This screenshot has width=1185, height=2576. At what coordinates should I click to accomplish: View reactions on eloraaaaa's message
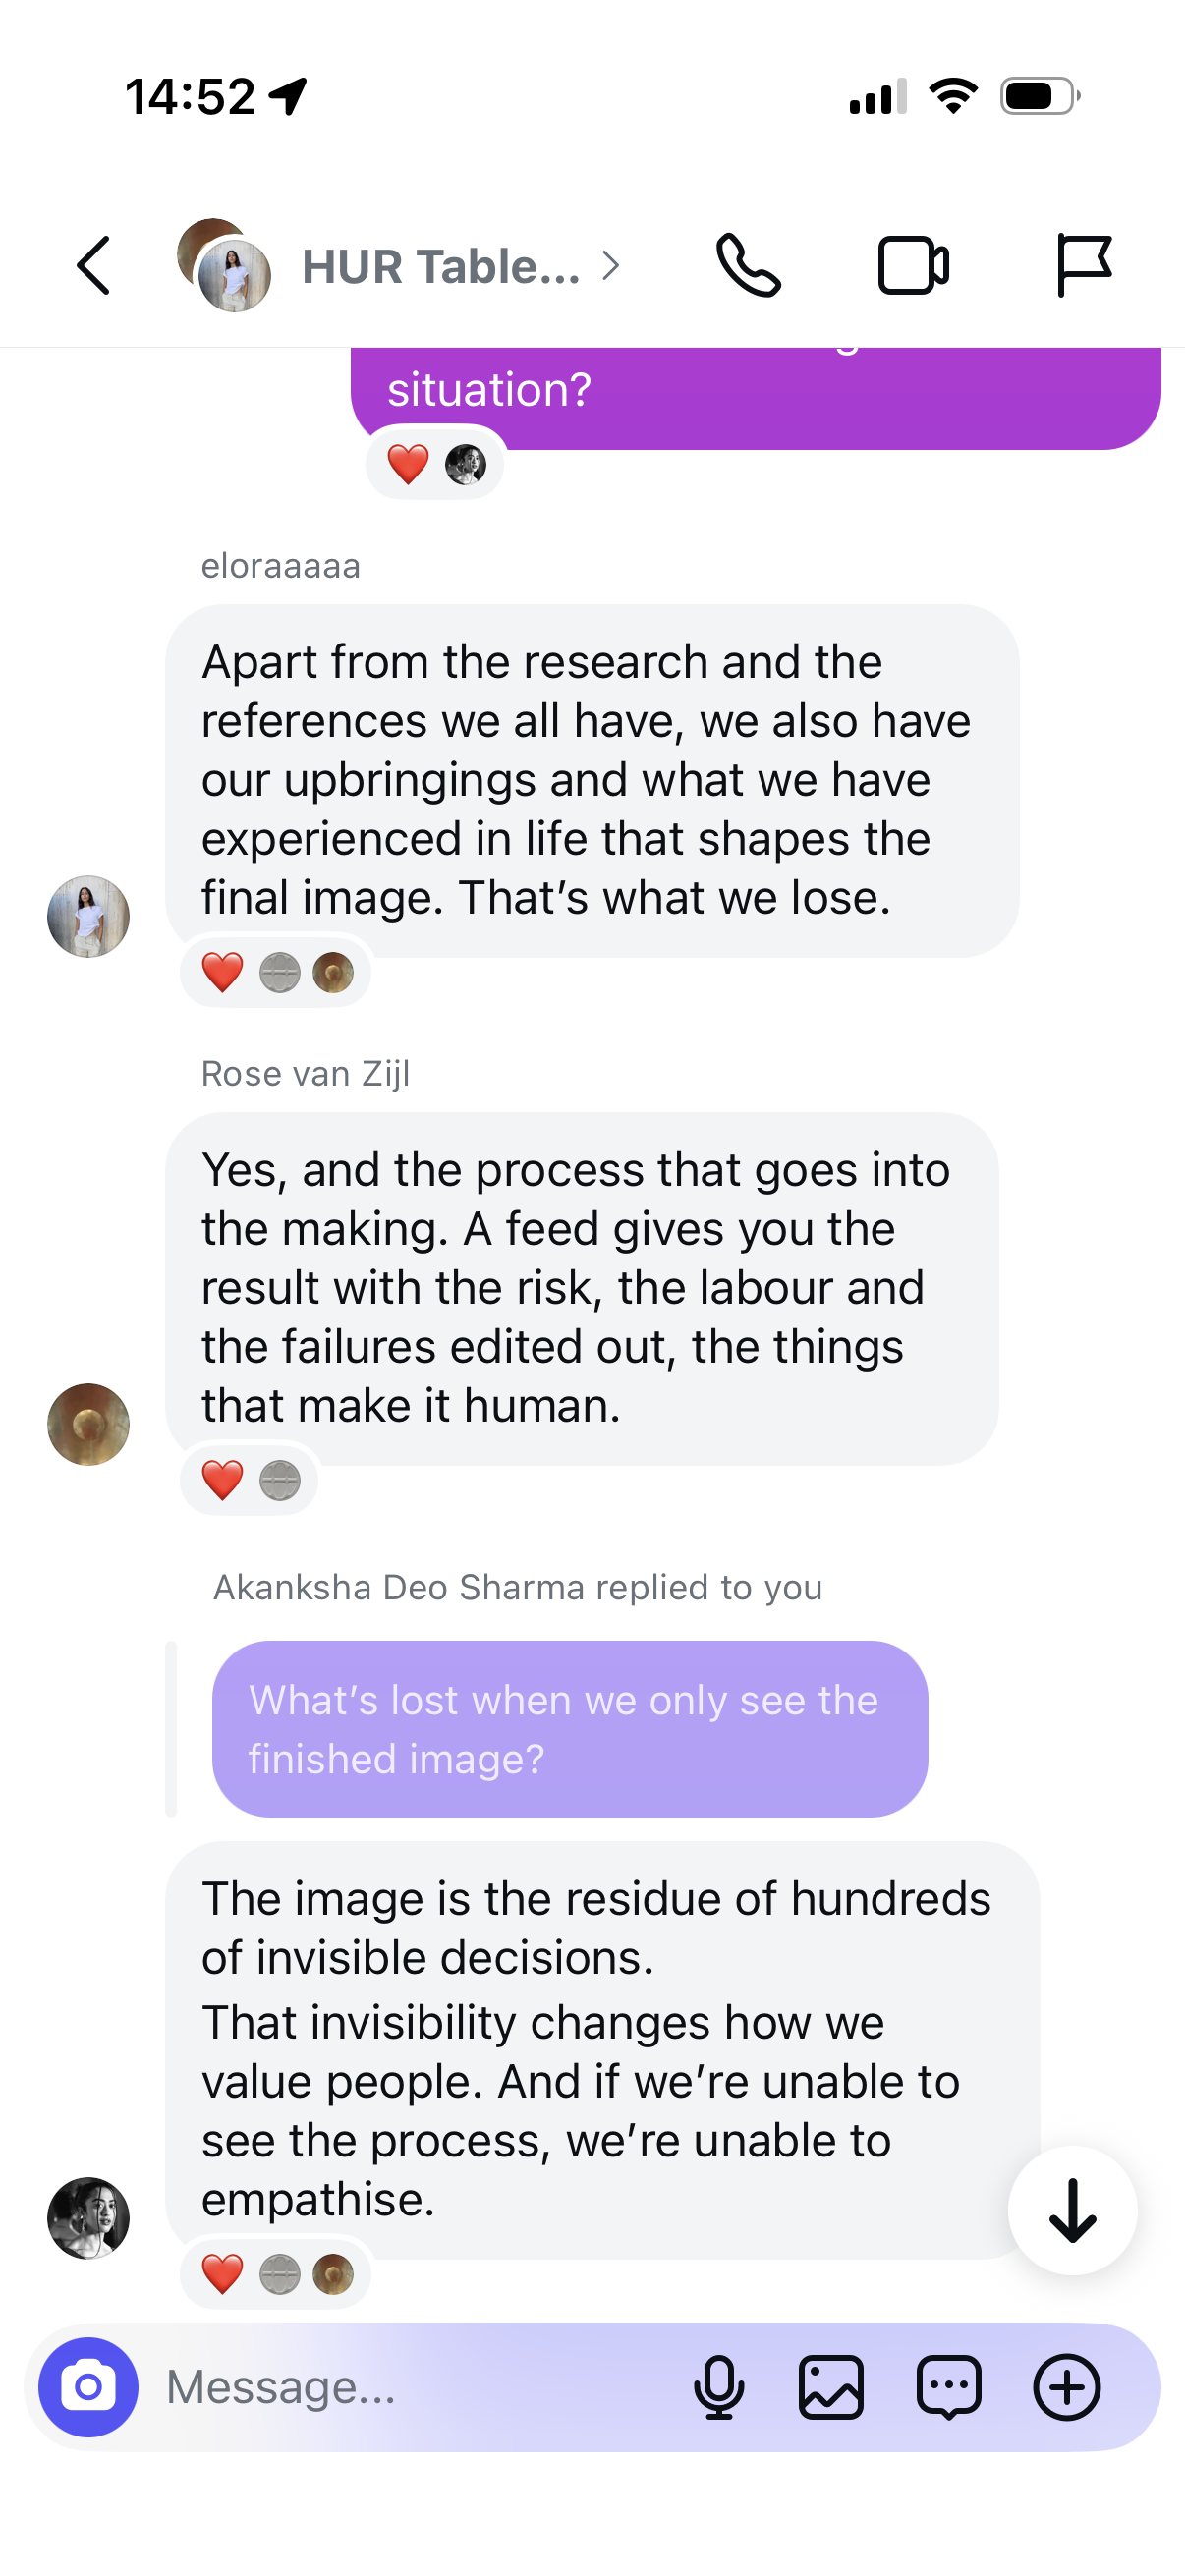coord(276,971)
